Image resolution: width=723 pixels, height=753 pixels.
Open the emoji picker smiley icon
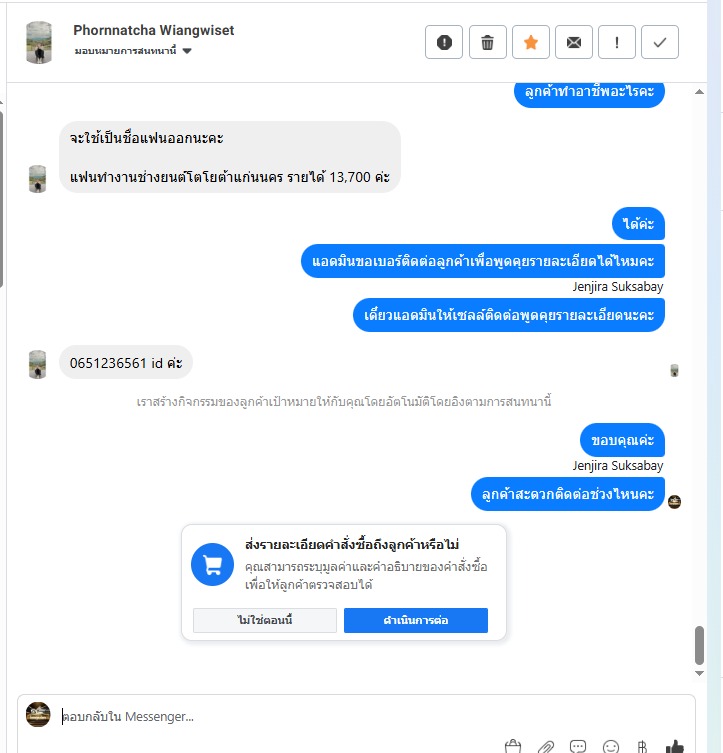(x=611, y=747)
